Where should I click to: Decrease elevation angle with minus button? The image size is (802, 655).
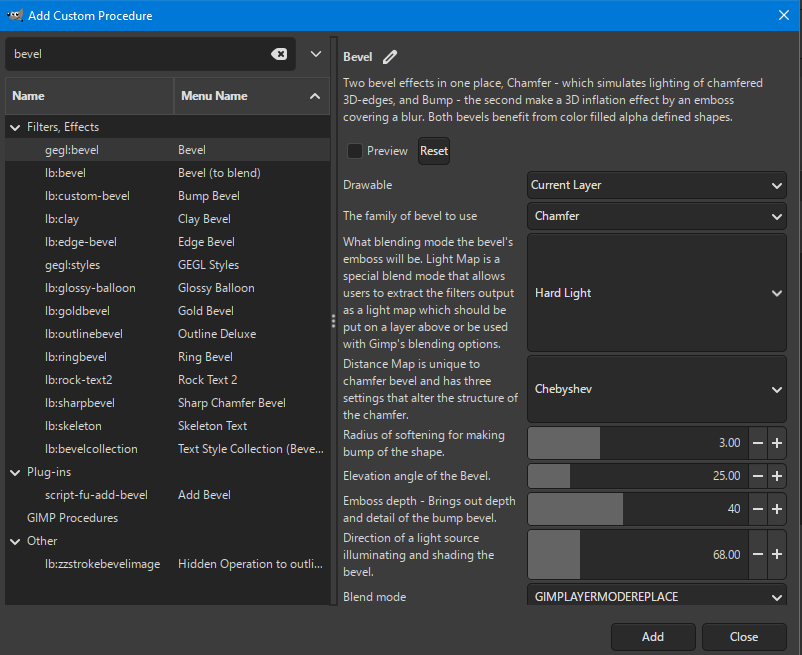(758, 476)
